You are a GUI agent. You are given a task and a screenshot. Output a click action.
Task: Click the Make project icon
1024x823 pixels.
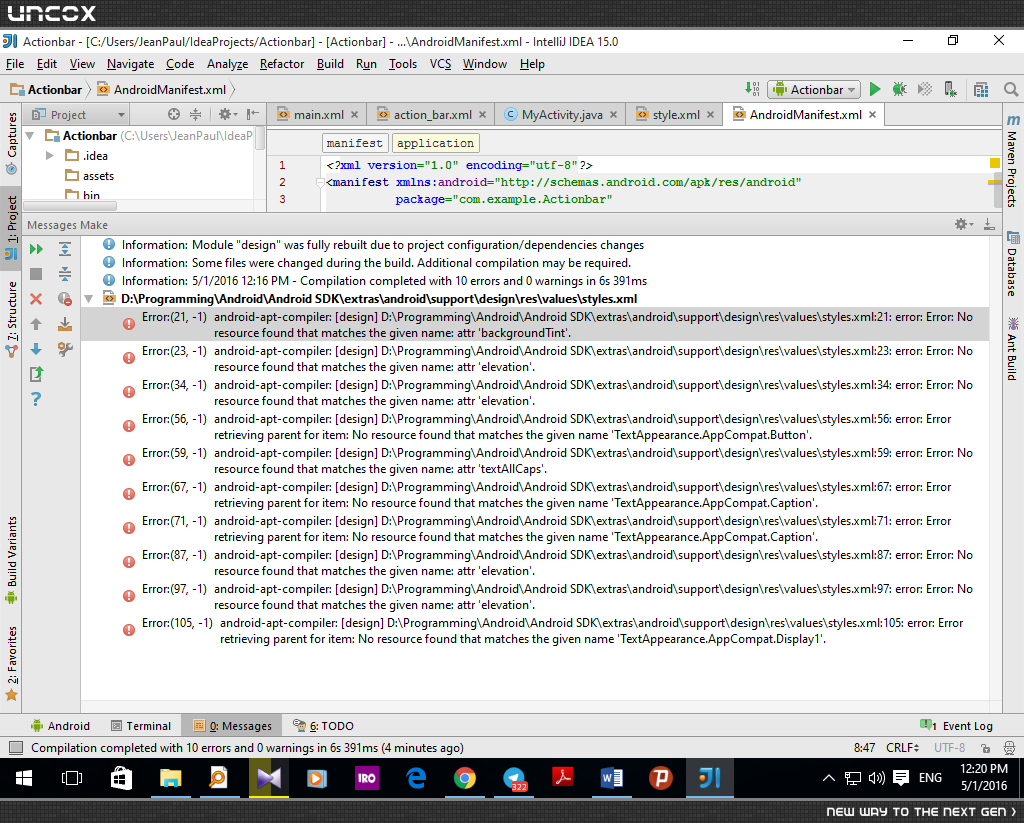point(752,89)
